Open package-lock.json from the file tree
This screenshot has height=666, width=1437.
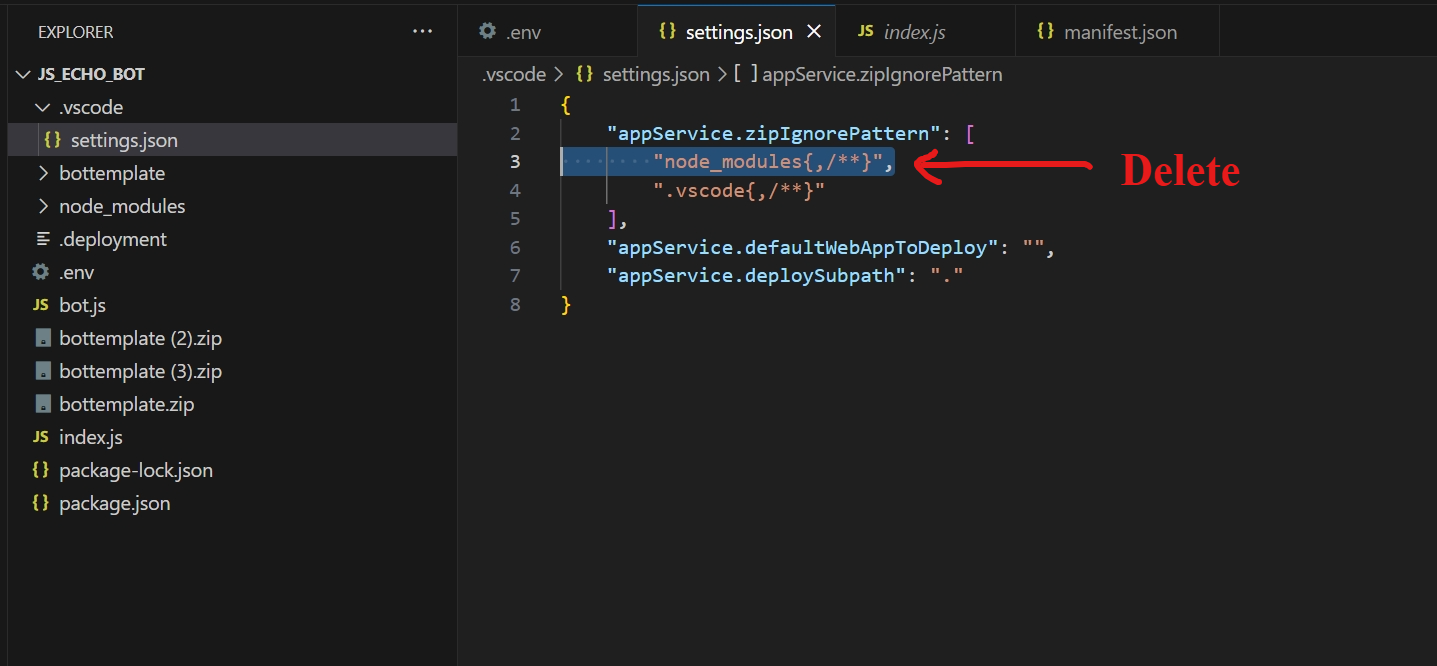(135, 470)
